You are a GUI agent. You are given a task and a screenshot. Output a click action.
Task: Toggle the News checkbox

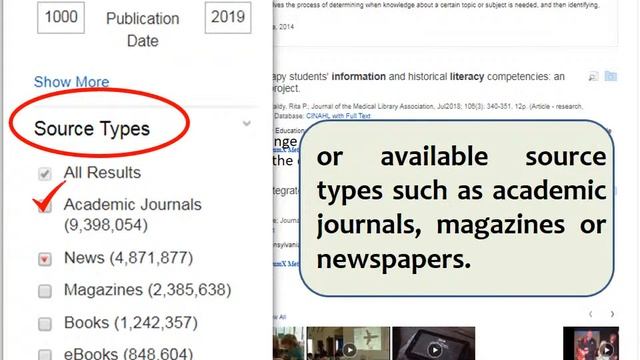click(x=45, y=259)
